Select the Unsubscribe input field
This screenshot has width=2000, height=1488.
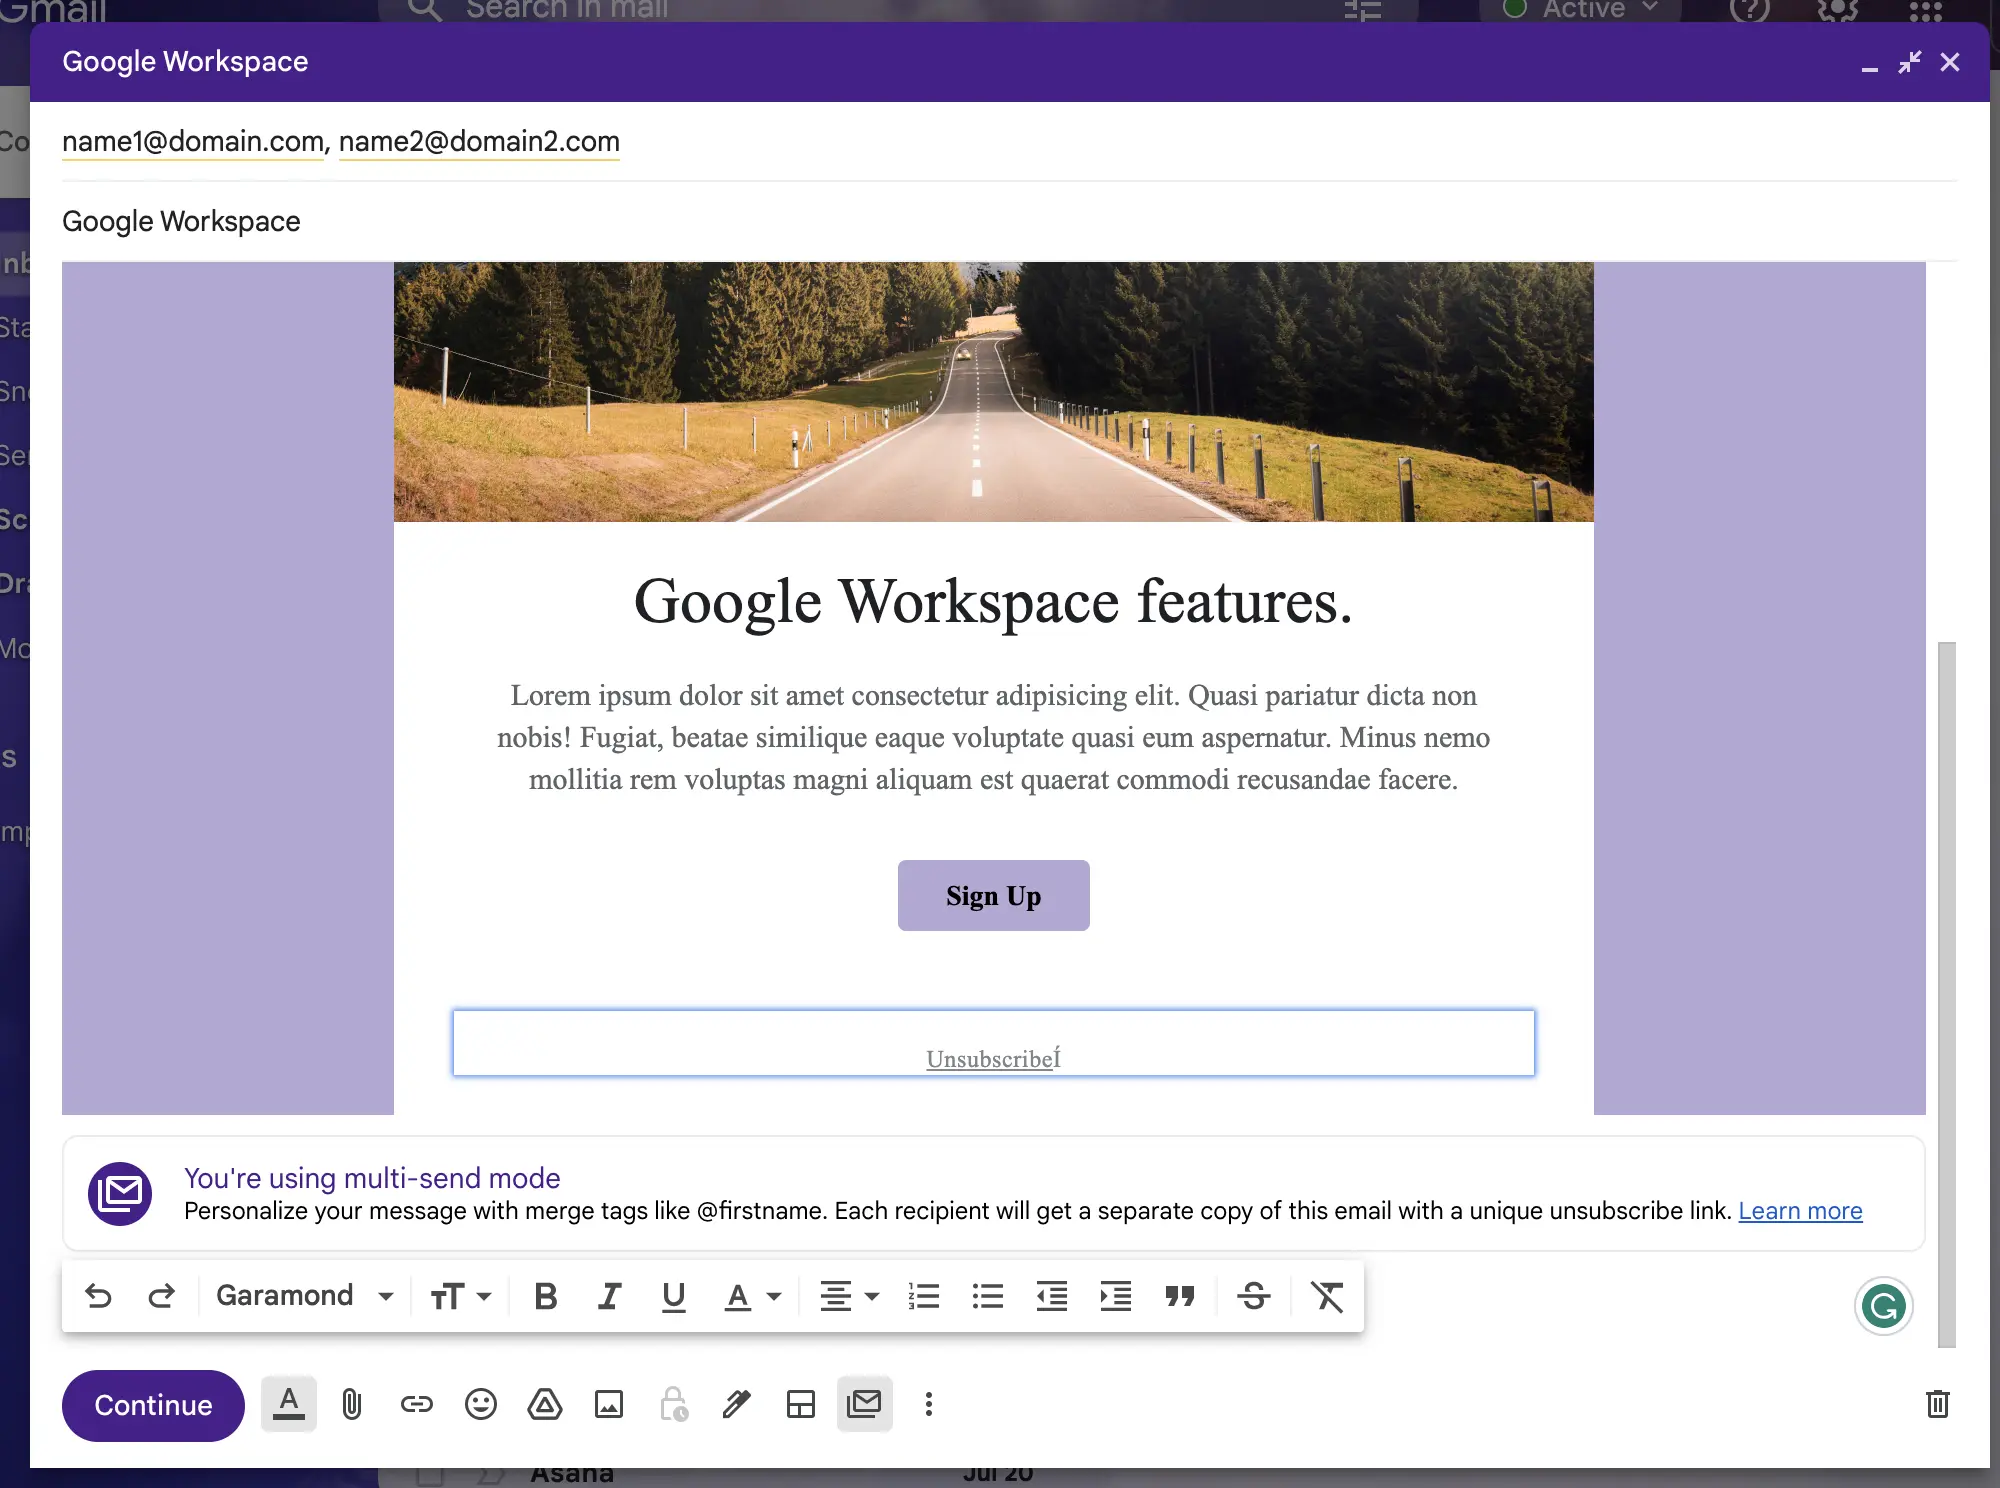(994, 1043)
